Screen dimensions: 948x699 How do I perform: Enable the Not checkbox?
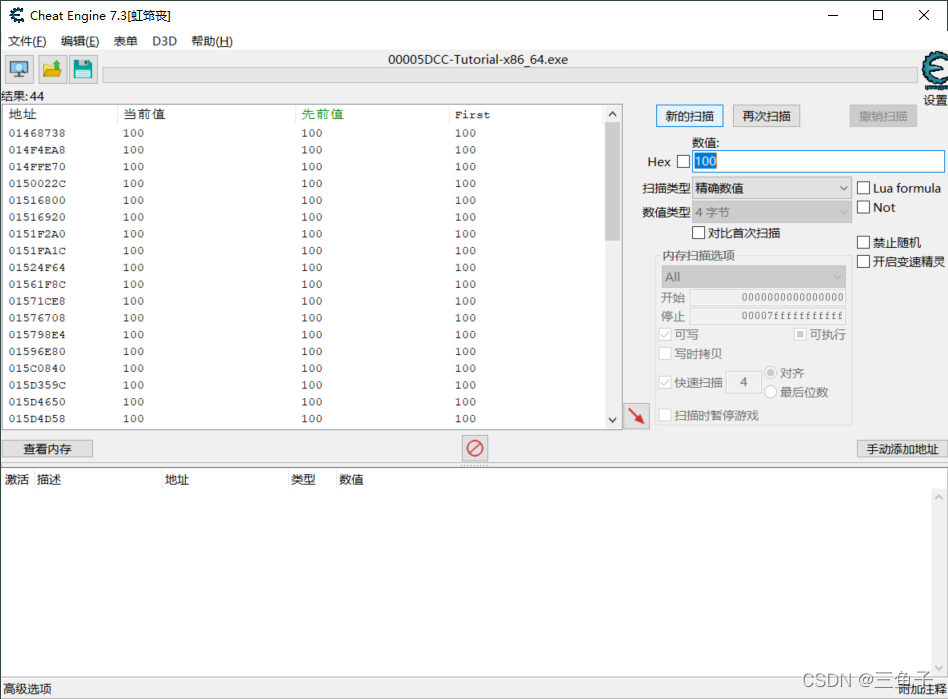(863, 207)
